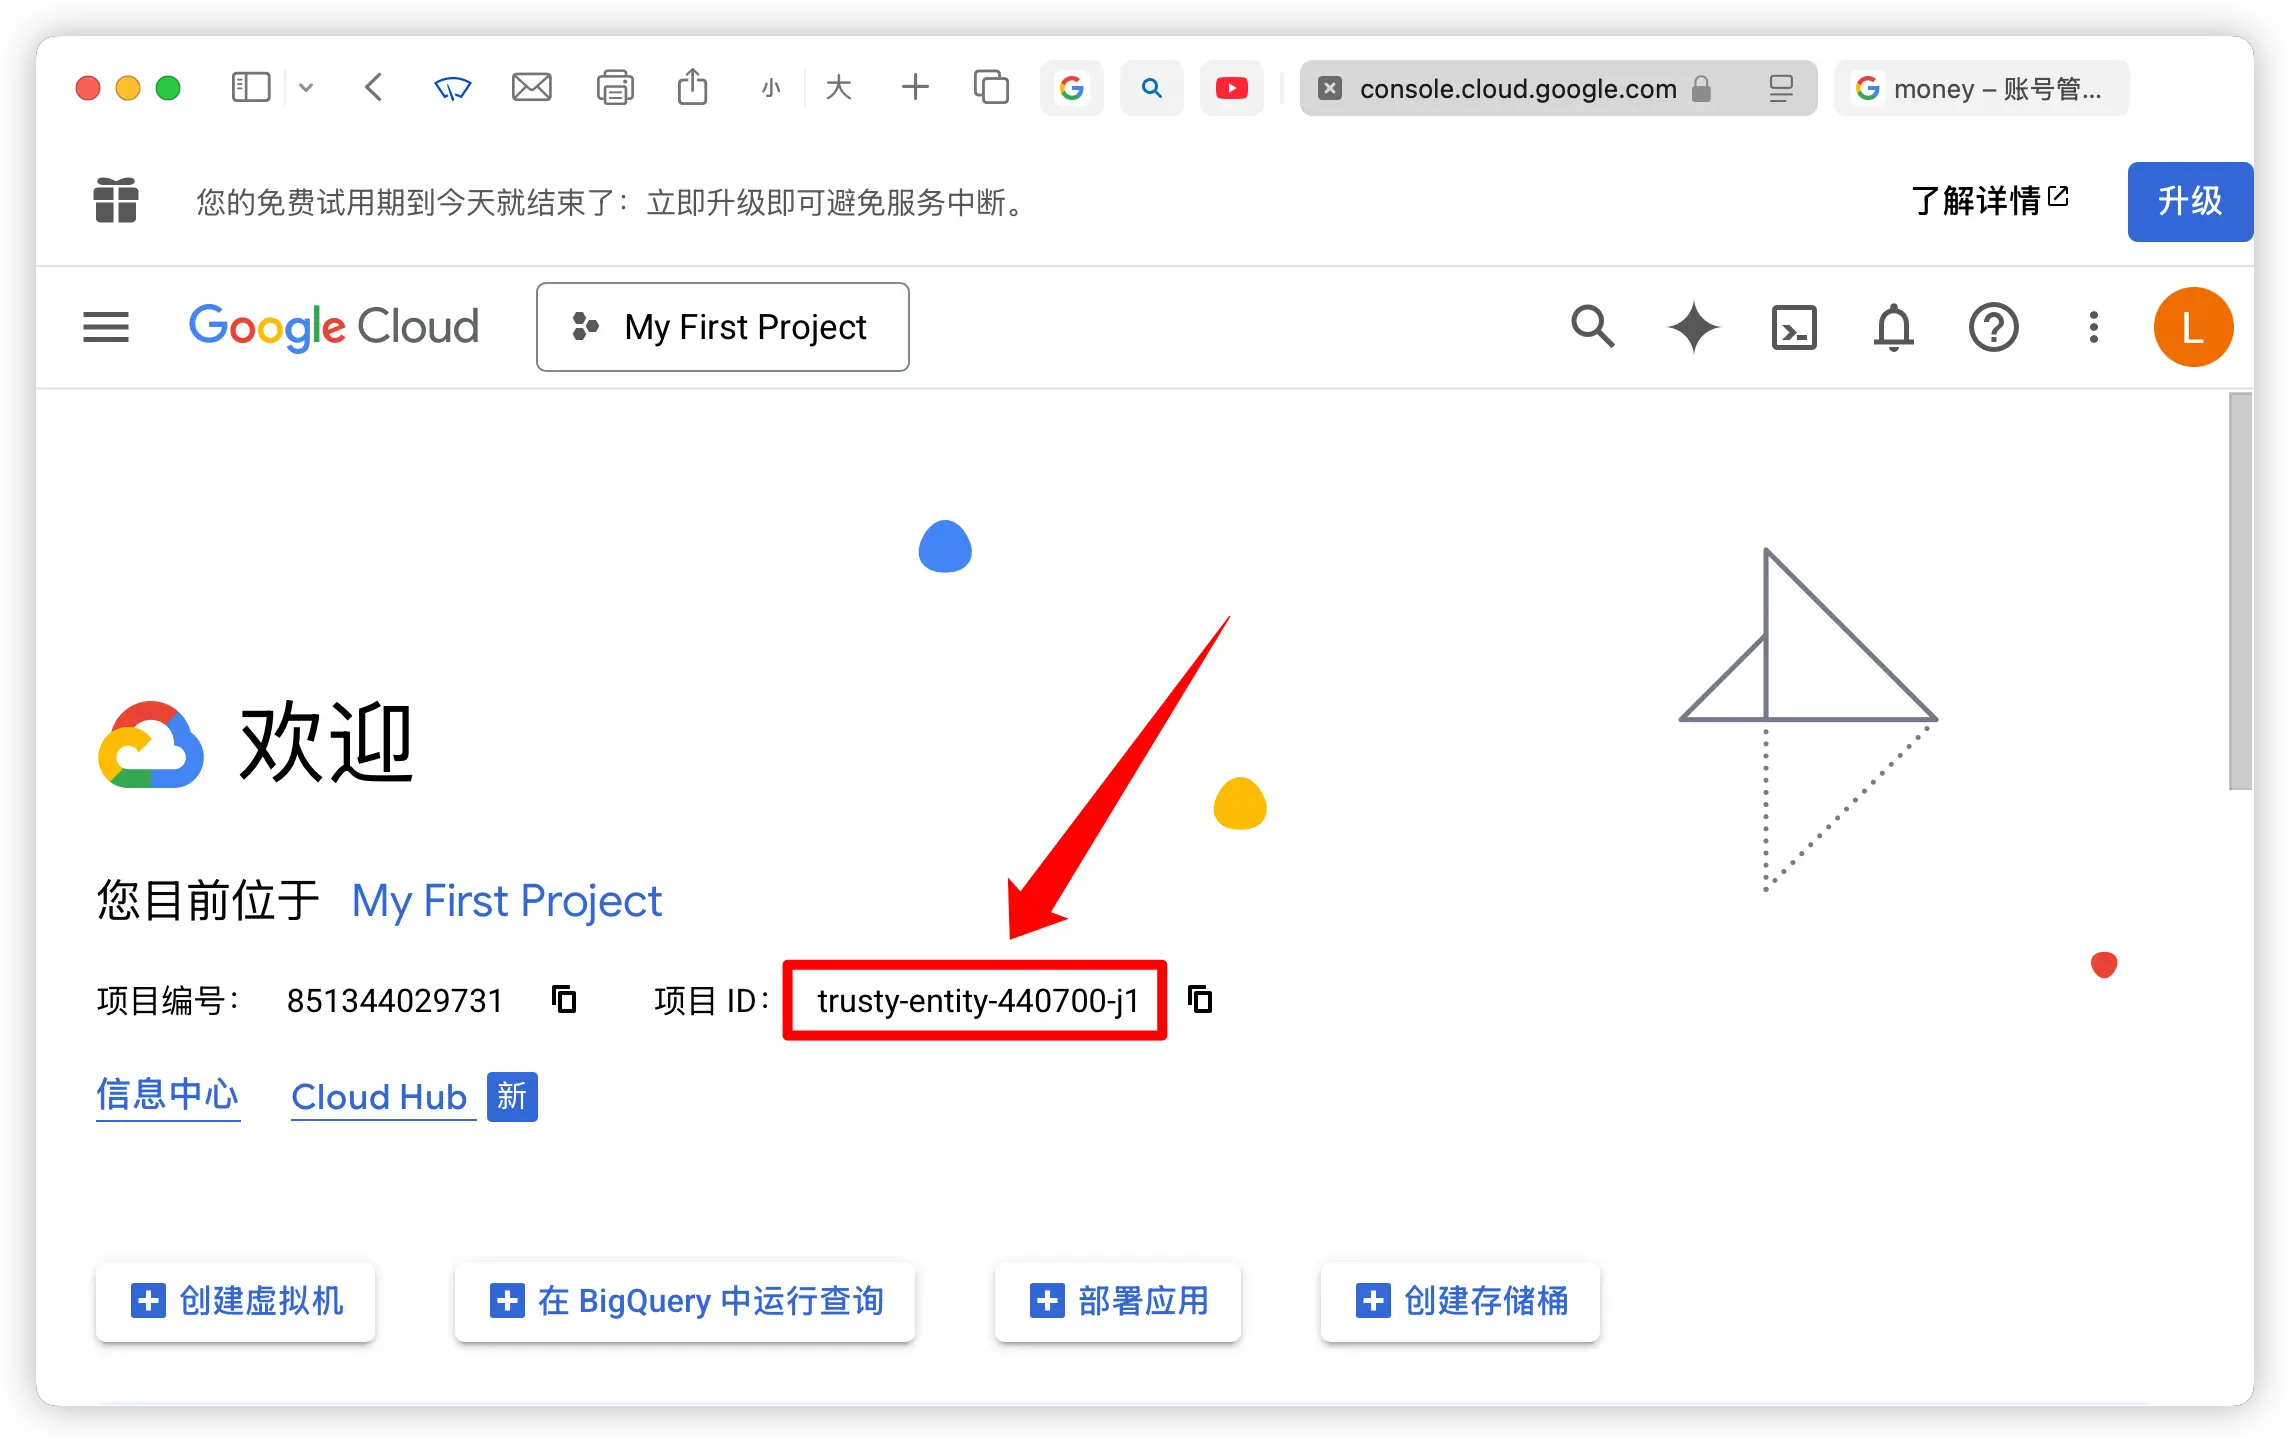2290x1442 pixels.
Task: Click the reader view icon in address bar
Action: [1781, 88]
